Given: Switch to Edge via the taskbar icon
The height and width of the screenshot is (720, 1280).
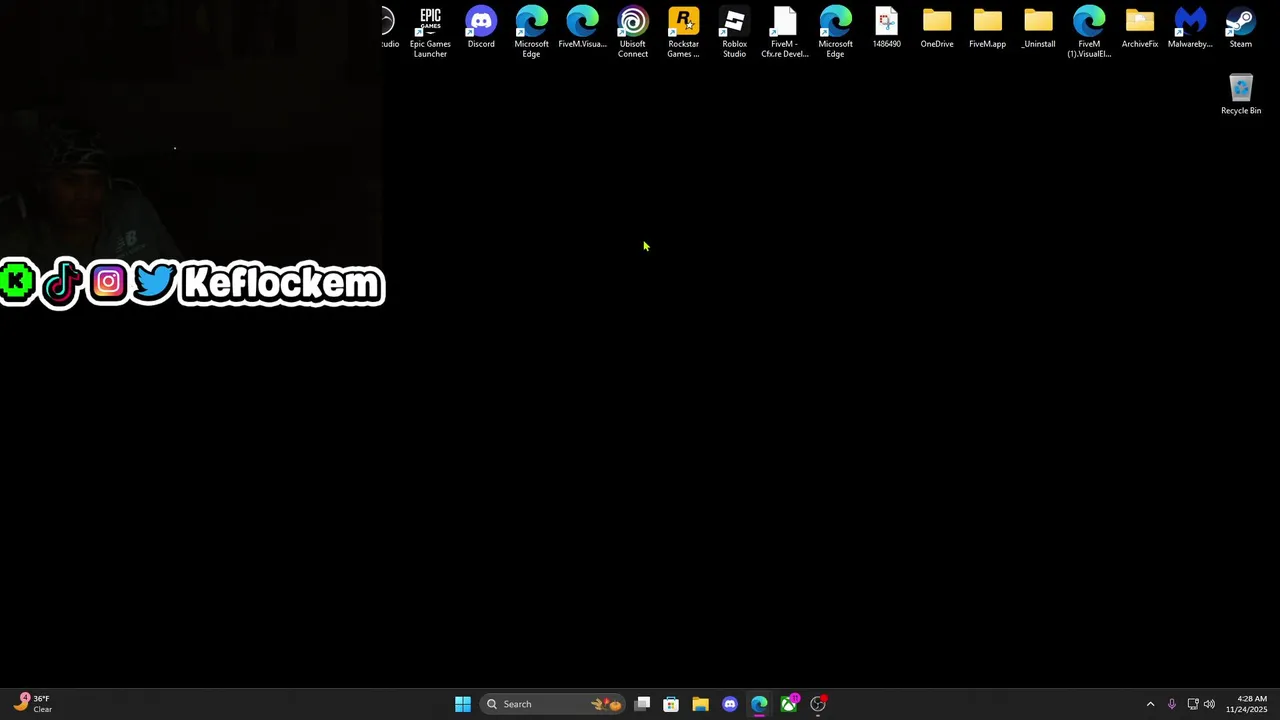Looking at the screenshot, I should click(x=759, y=704).
